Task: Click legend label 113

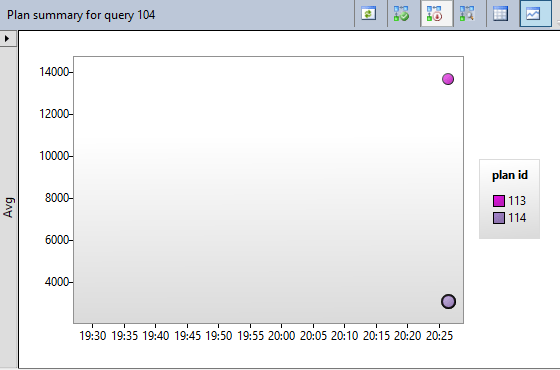Action: pyautogui.click(x=517, y=201)
